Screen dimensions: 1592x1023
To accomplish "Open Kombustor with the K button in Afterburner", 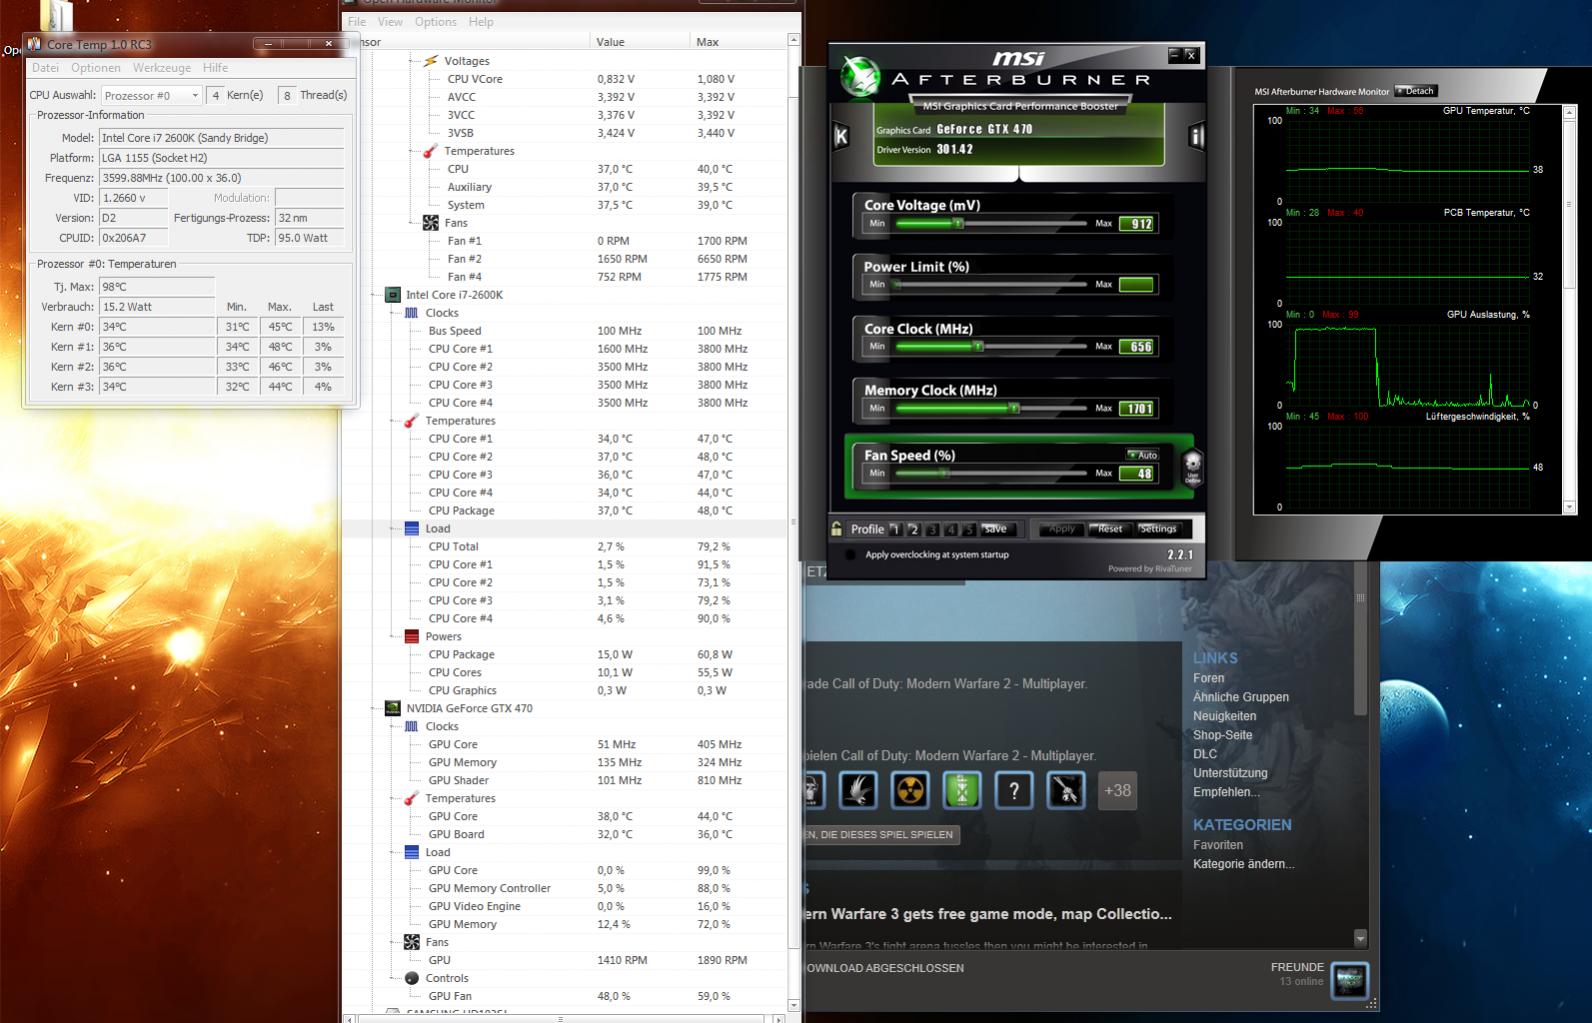I will tap(841, 136).
